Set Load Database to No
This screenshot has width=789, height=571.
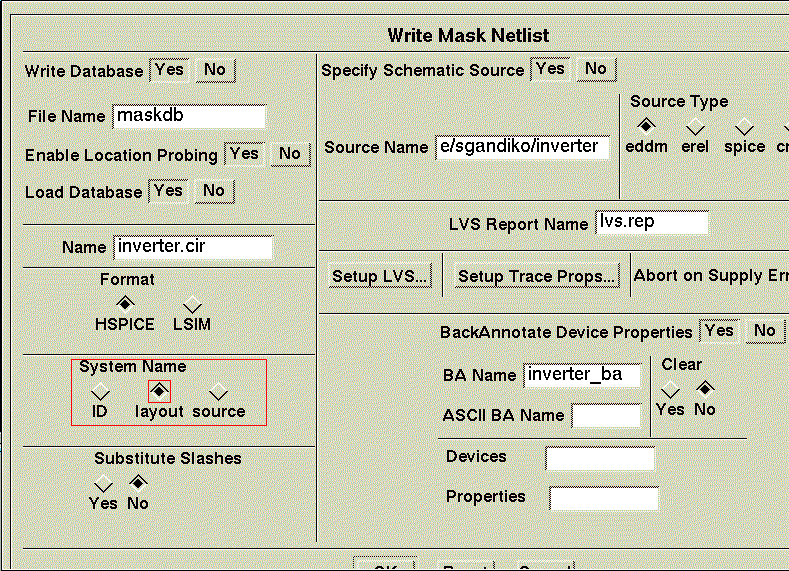pos(214,191)
